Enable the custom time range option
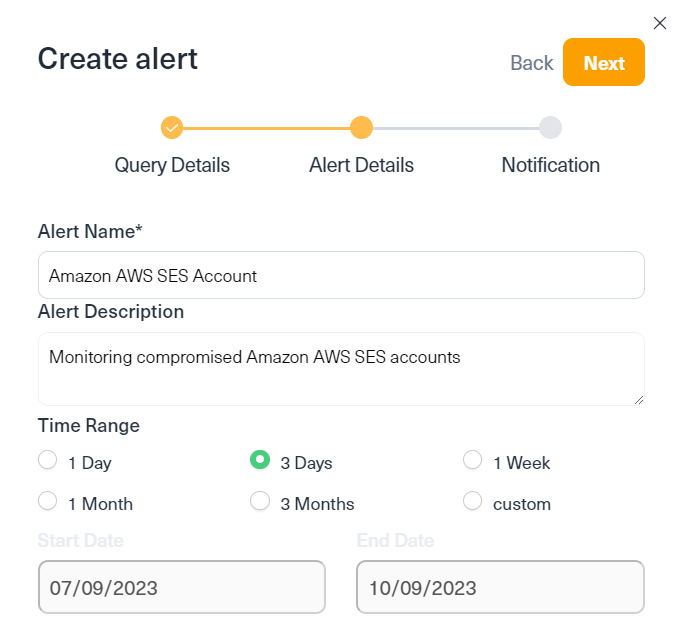 (472, 501)
